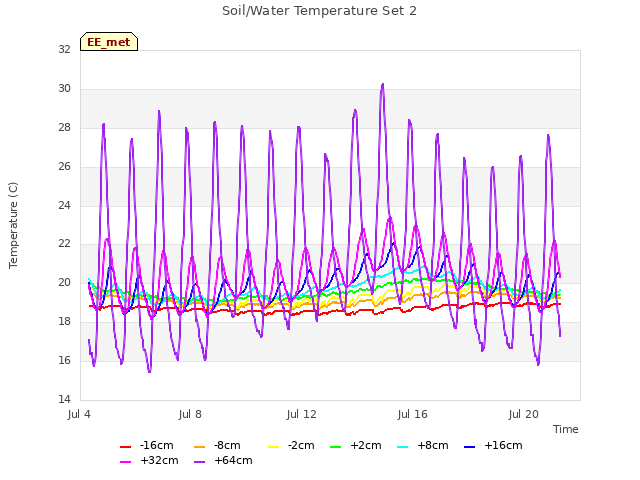640x480 pixels.
Task: Toggle the +64cm series in legend
Action: 223,460
